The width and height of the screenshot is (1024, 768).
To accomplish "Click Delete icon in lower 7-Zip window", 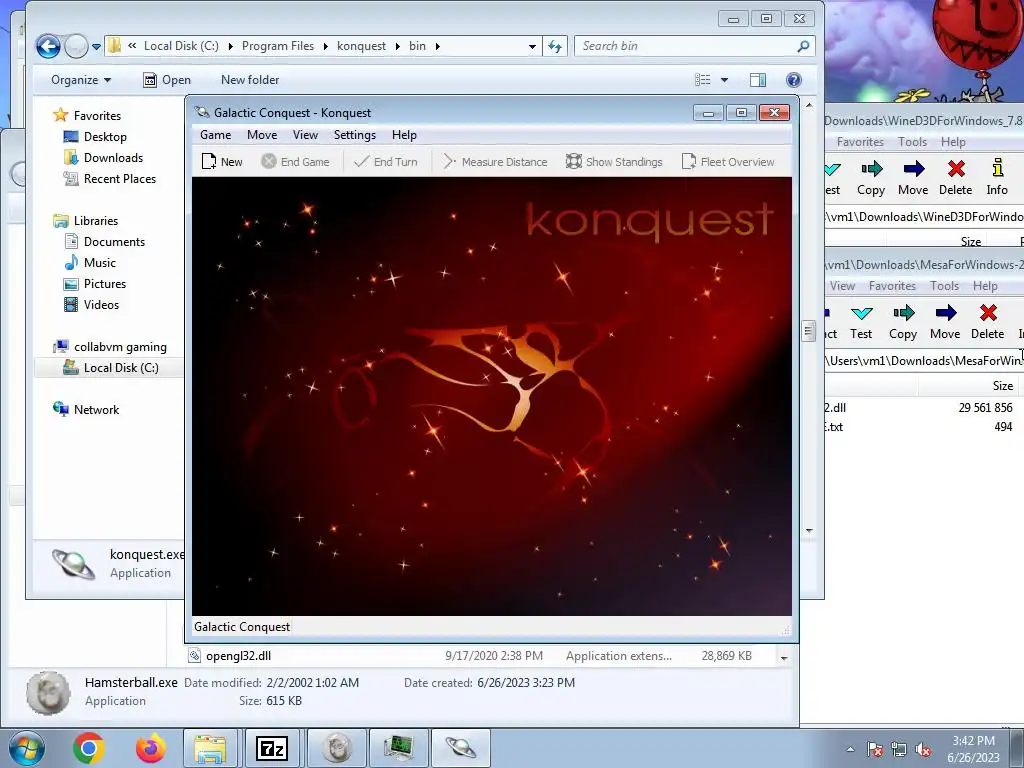I will 987,322.
